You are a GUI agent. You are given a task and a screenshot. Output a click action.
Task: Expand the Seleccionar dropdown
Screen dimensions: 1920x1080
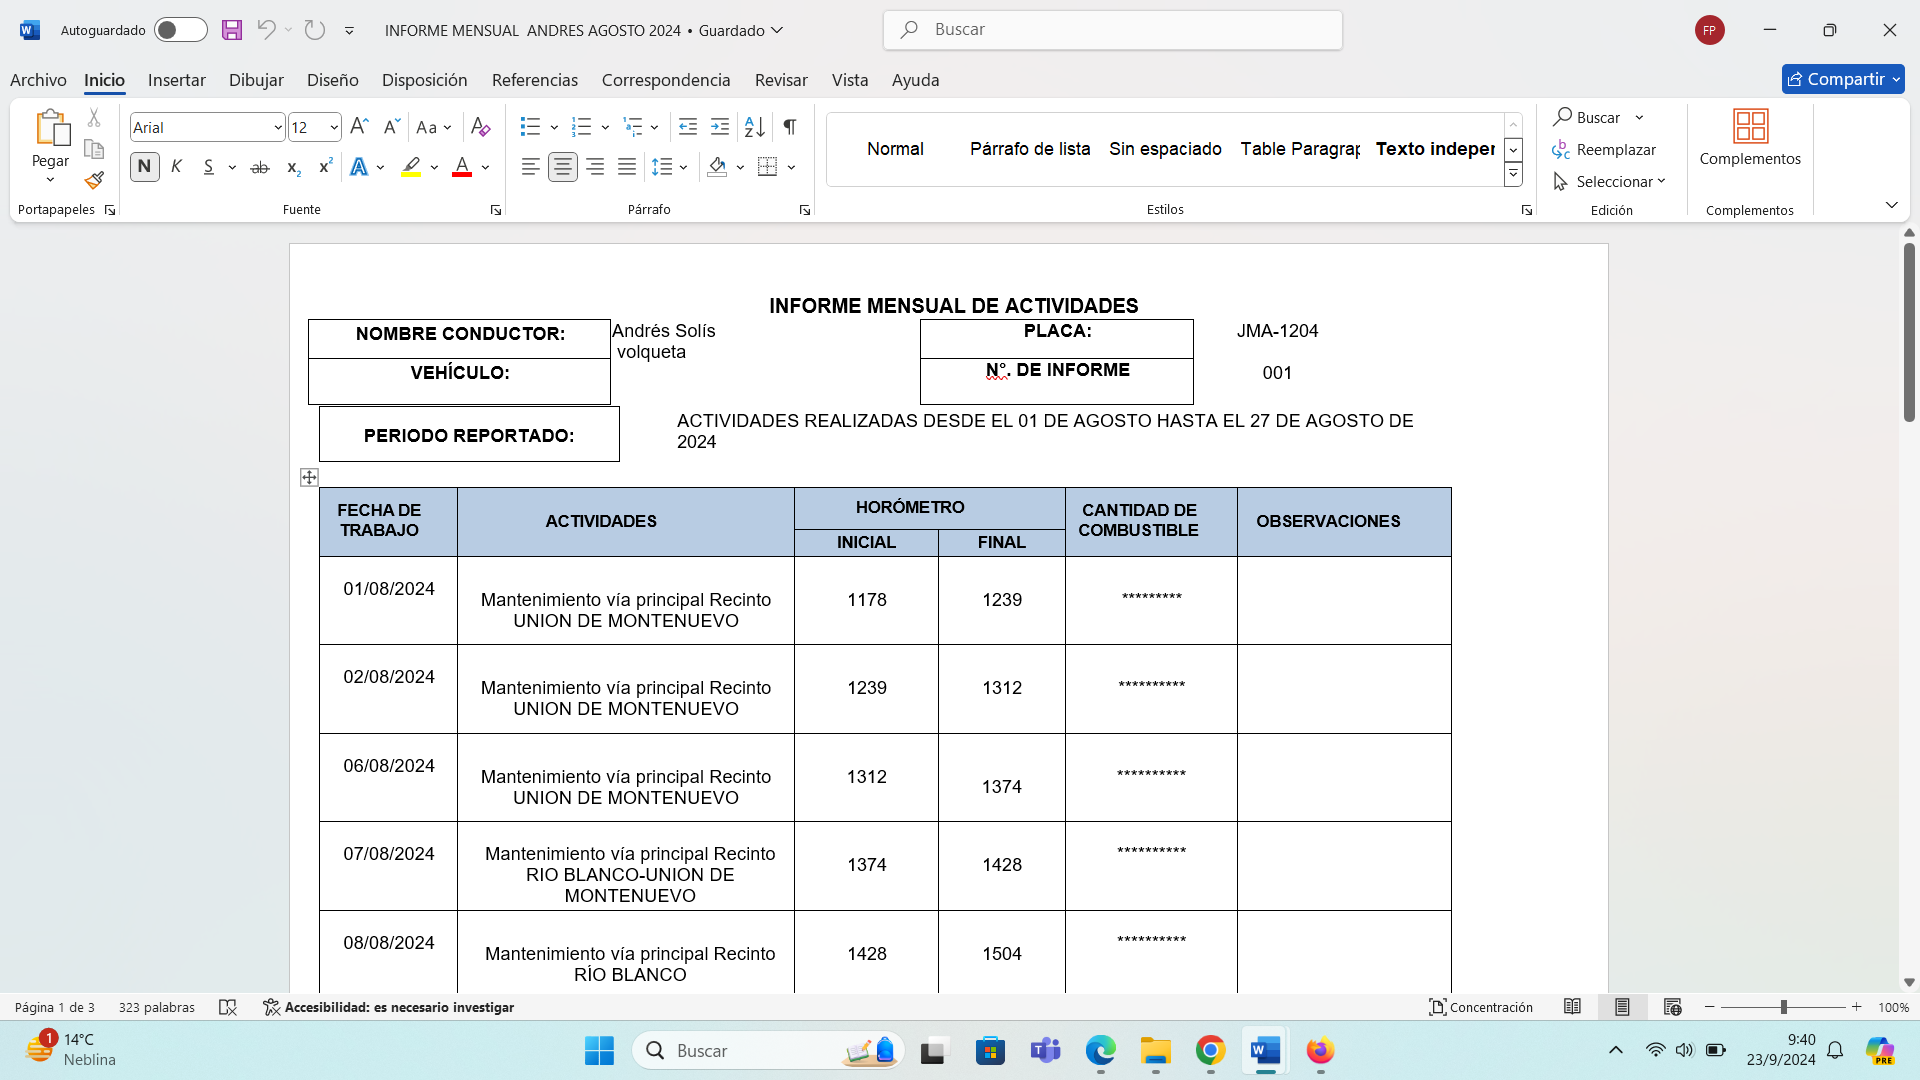tap(1612, 181)
